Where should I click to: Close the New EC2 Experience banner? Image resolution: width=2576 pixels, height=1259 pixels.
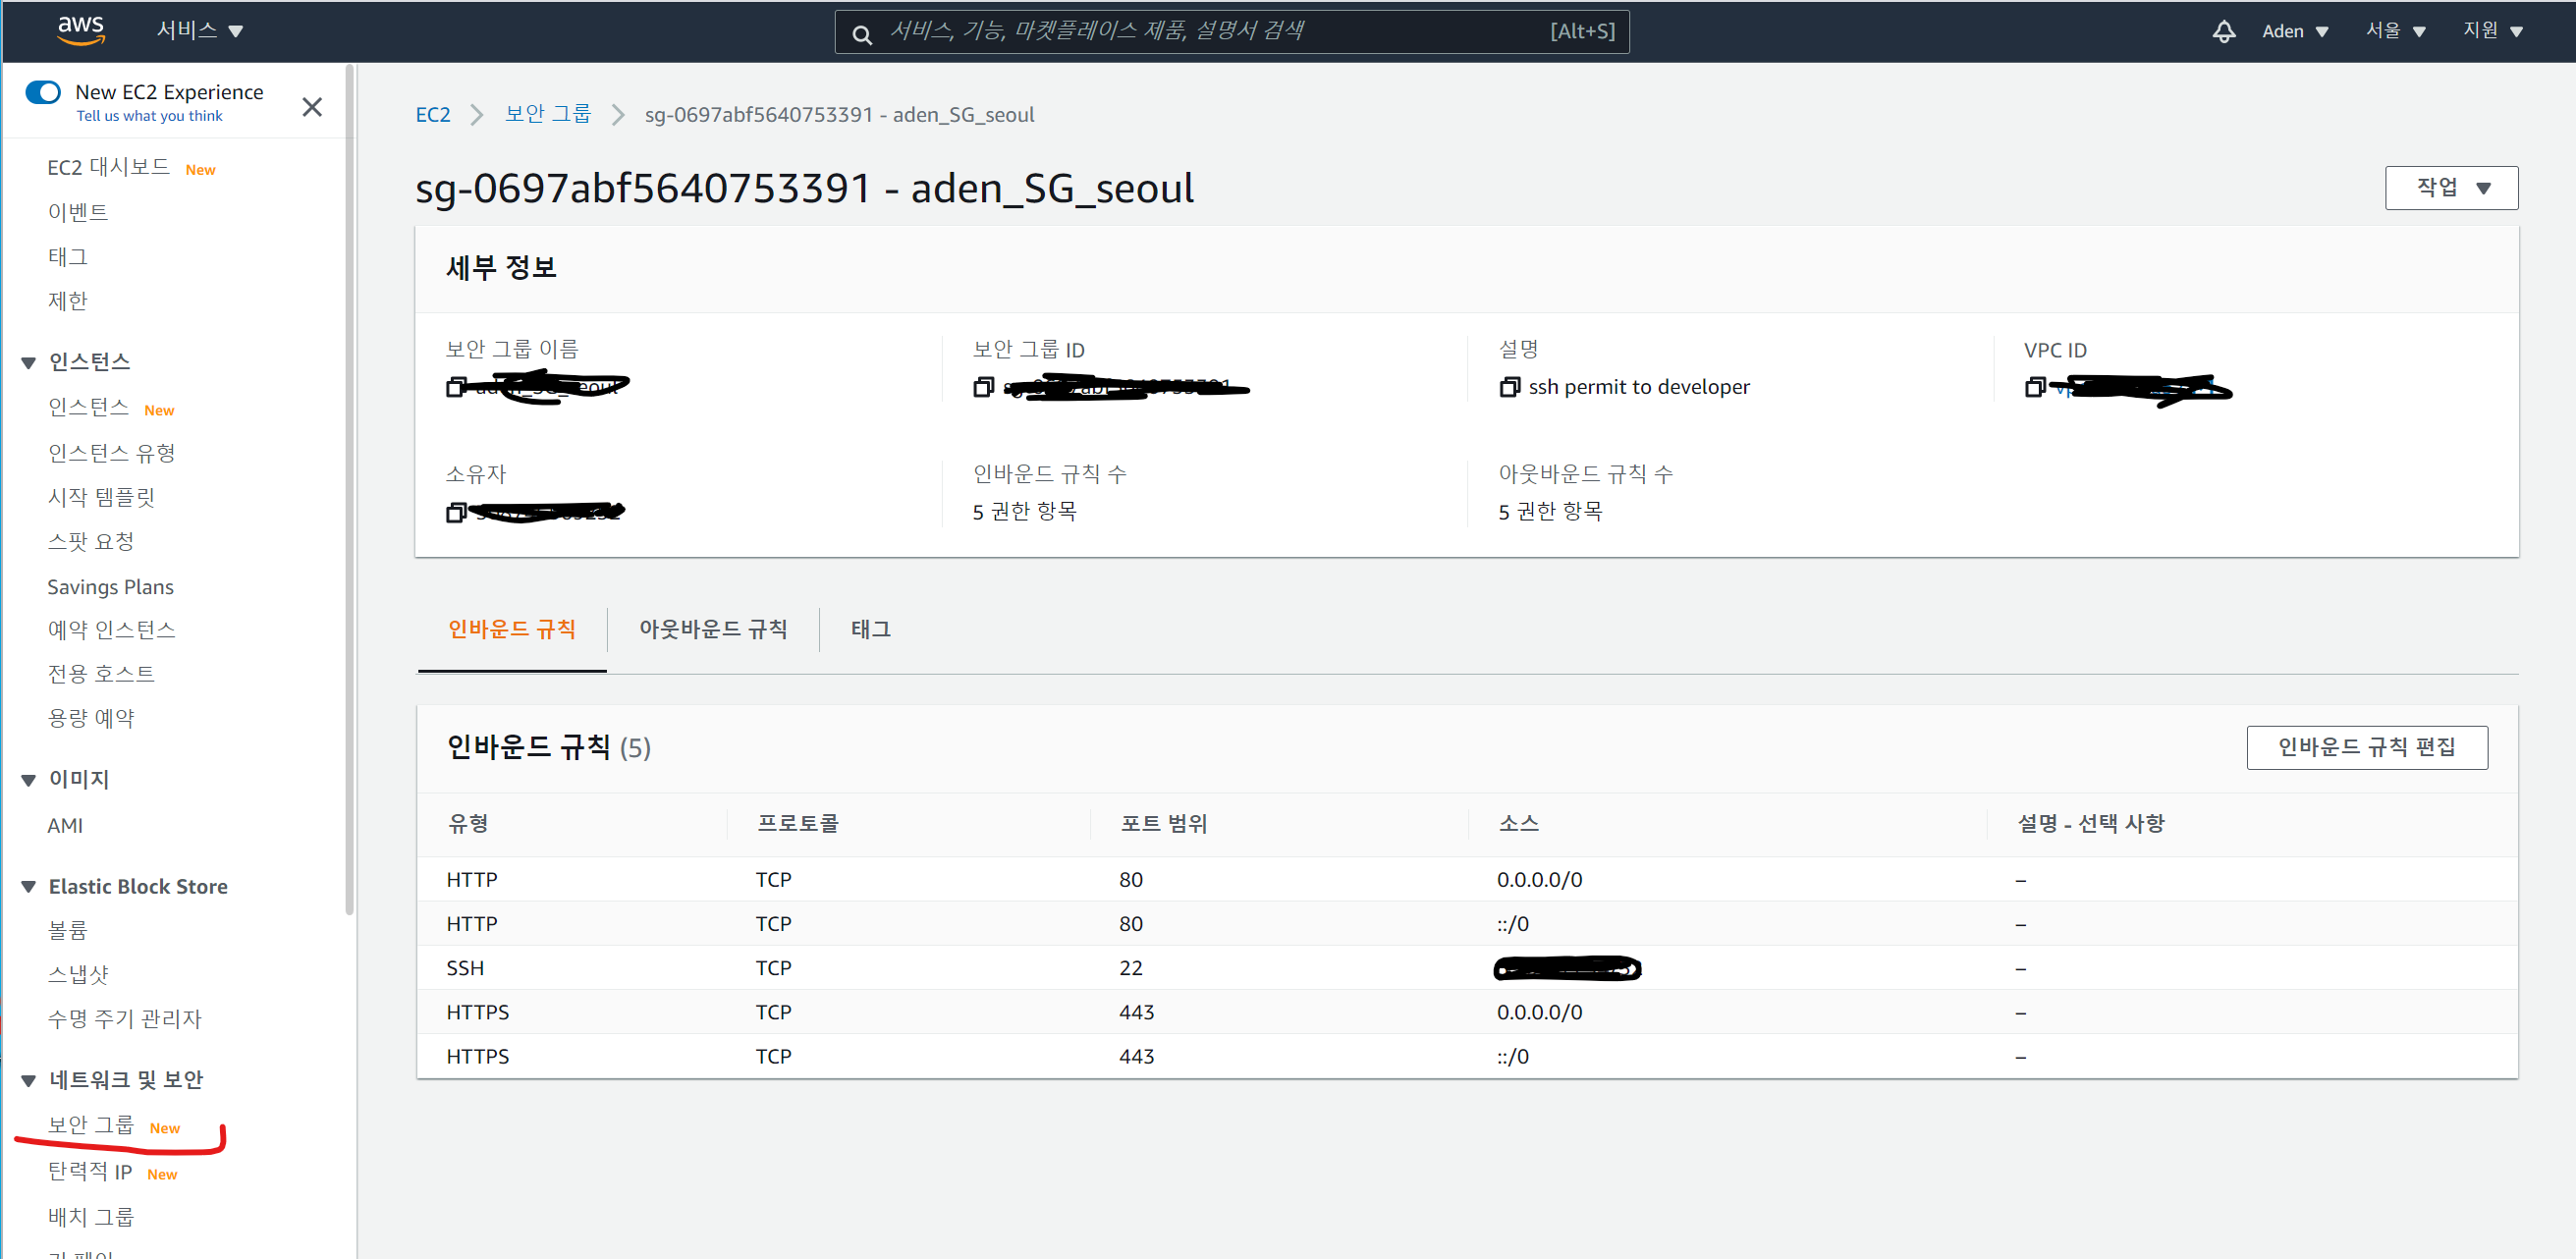coord(312,107)
